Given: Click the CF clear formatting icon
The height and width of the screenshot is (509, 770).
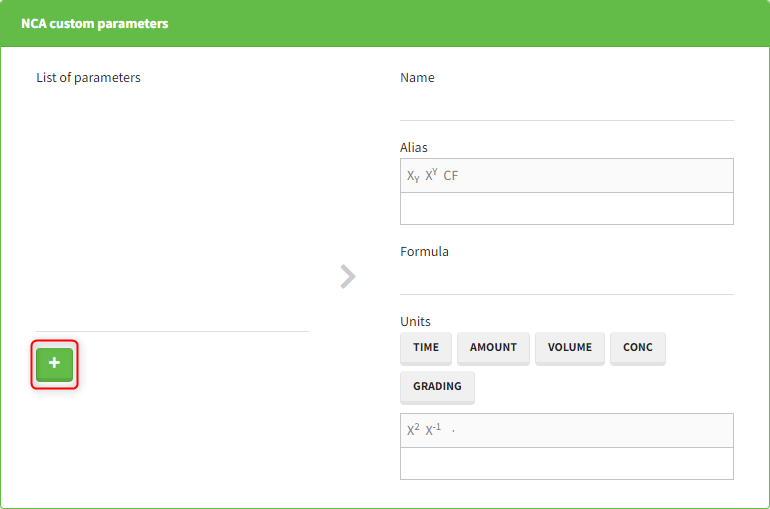Looking at the screenshot, I should click(451, 176).
